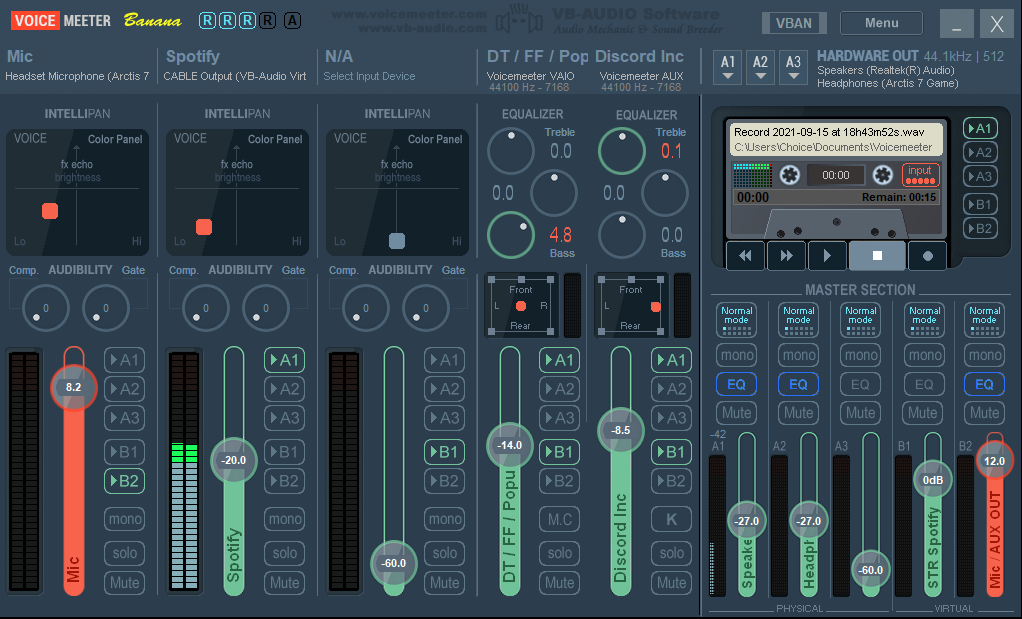
Task: Mute the Mic strip
Action: pyautogui.click(x=124, y=583)
